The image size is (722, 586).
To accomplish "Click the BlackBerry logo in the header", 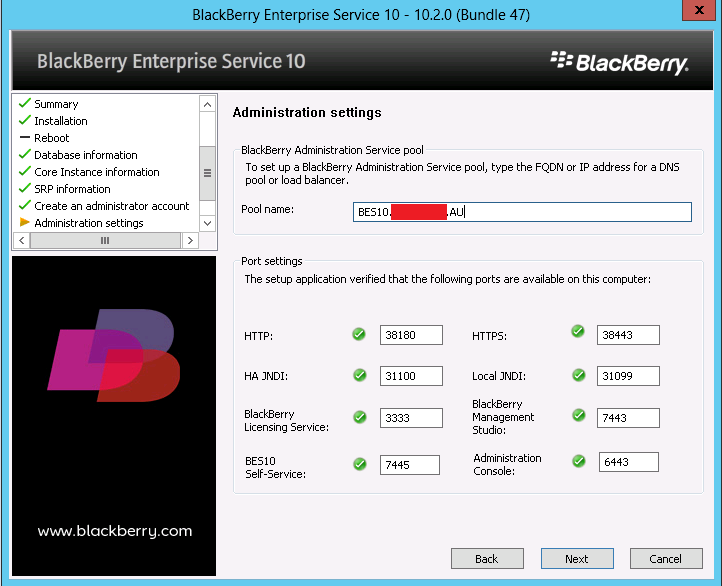I will coord(619,64).
